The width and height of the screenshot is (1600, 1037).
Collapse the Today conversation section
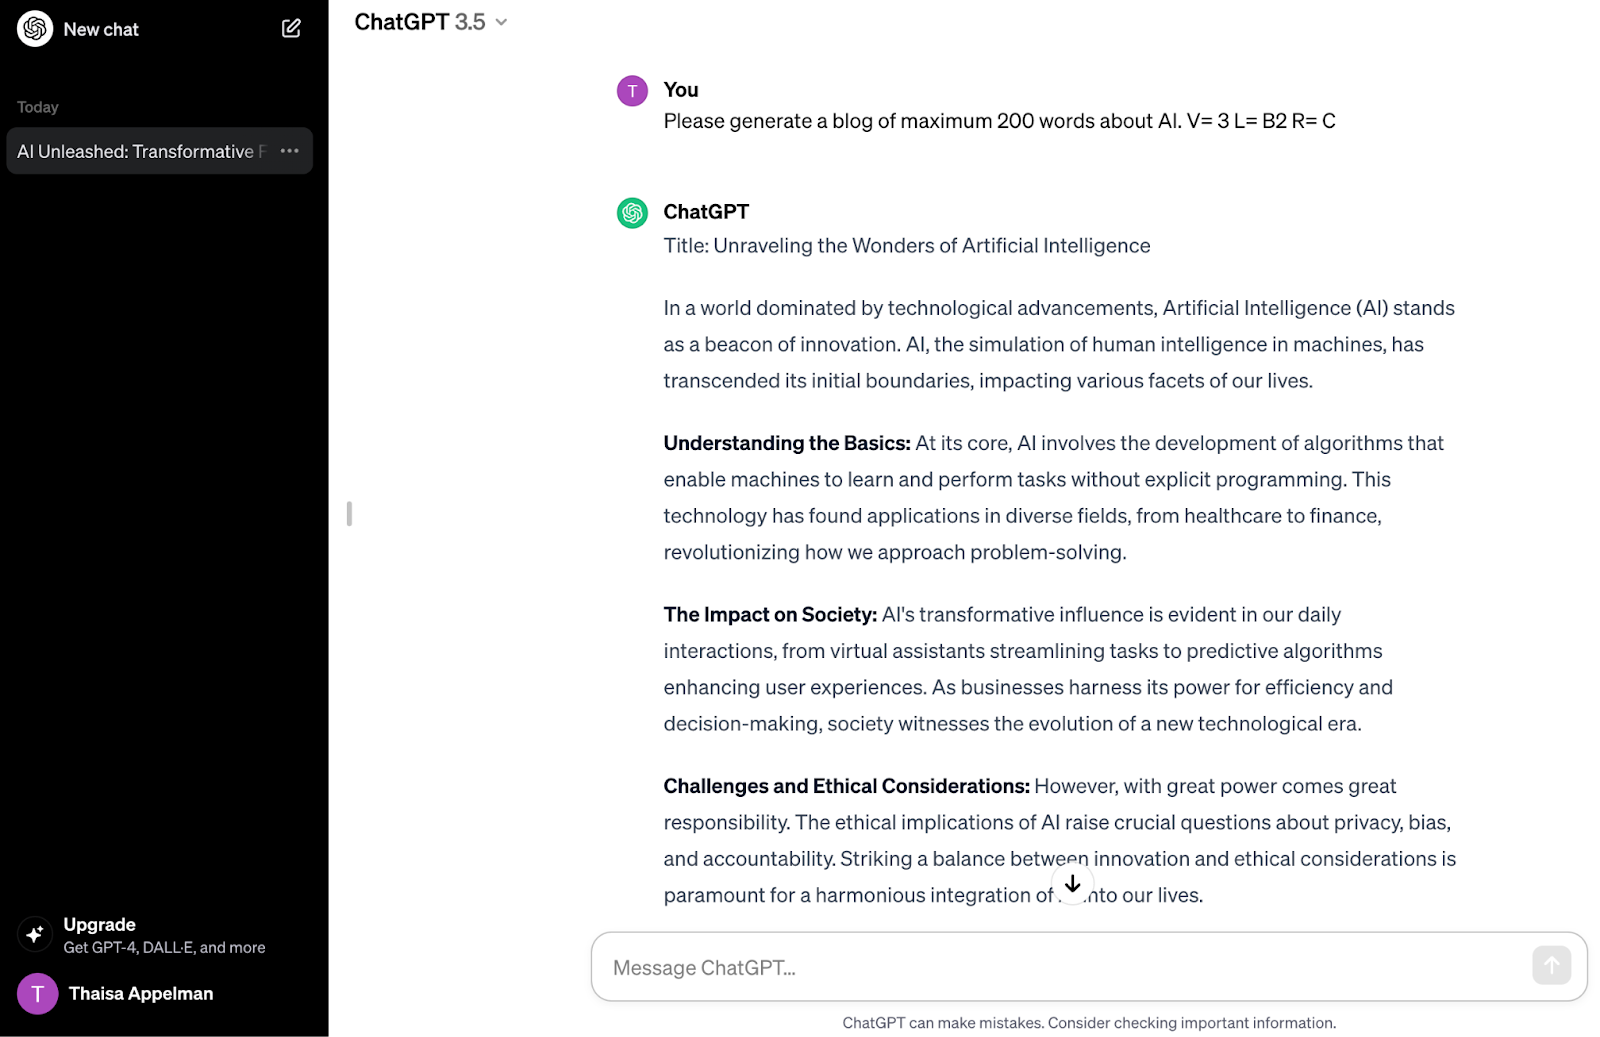[38, 106]
